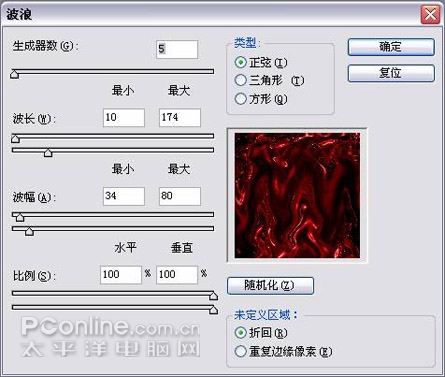445x377 pixels.
Task: Click the 水平 column heading
Action: [x=125, y=248]
